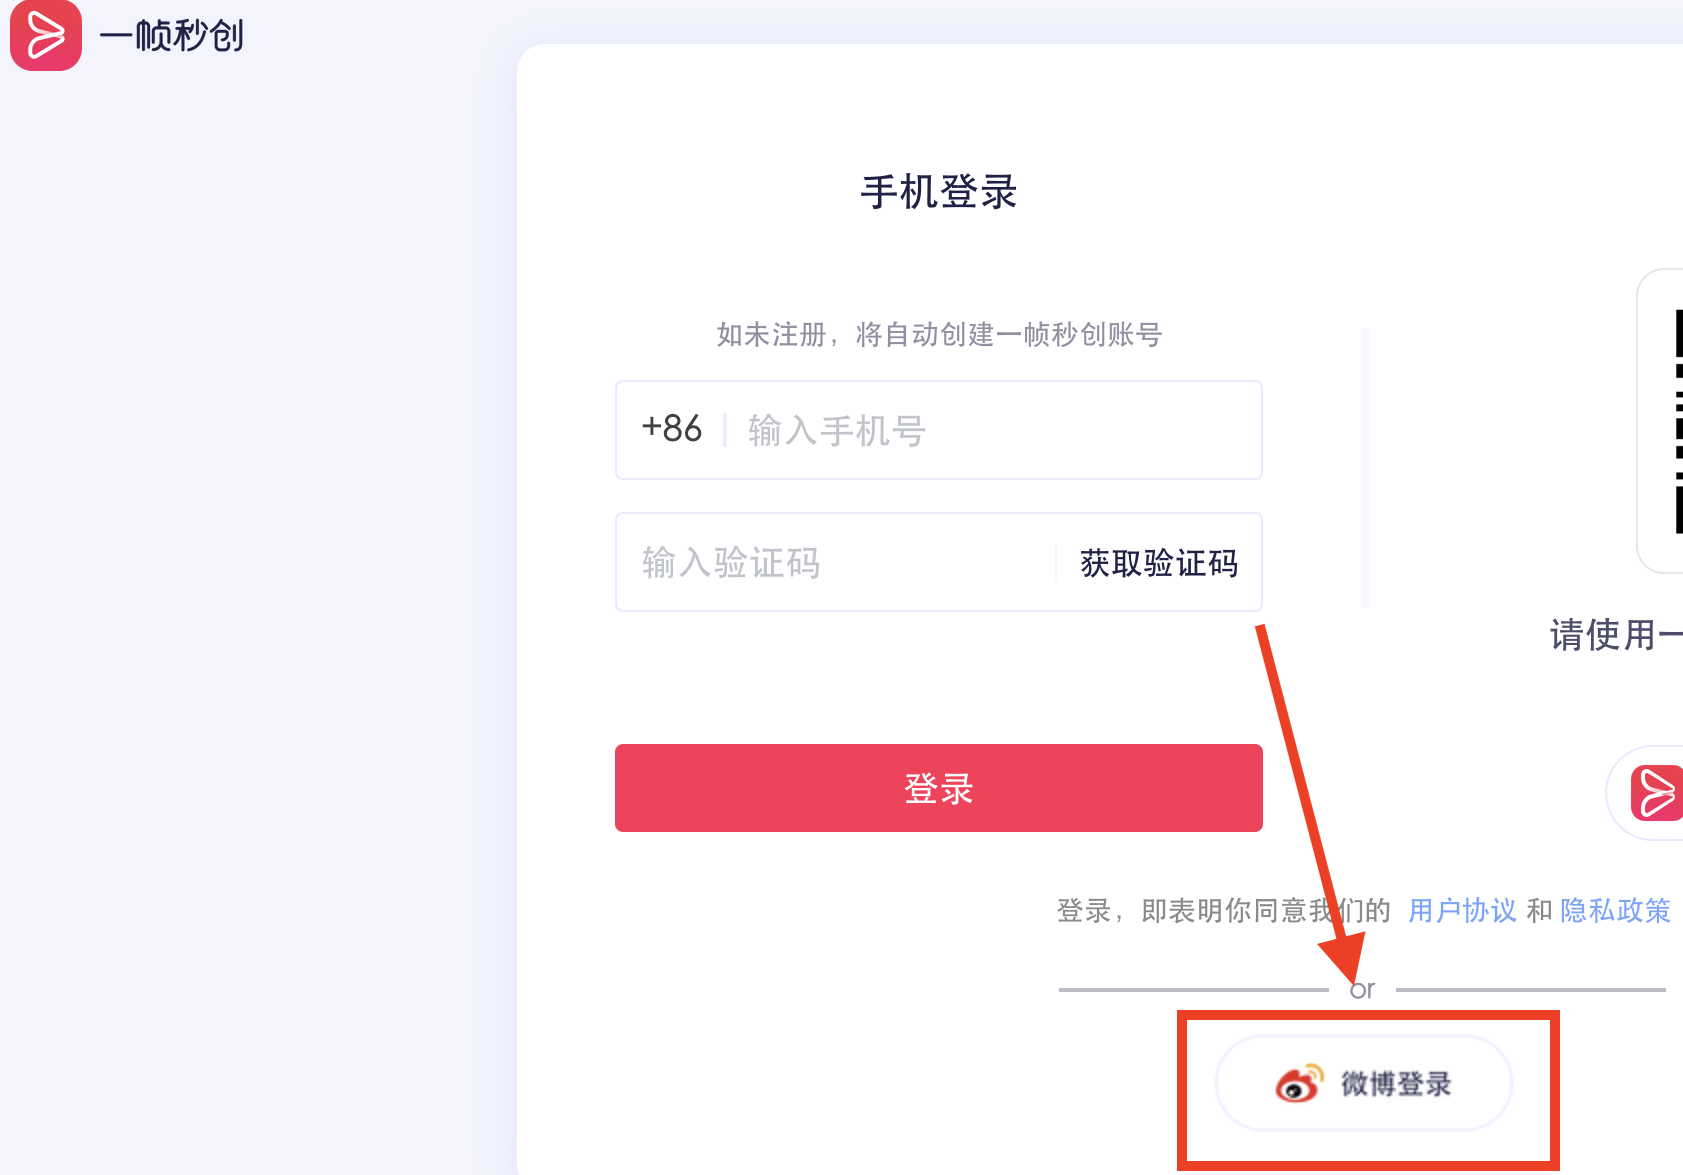Open the +86 country code selector
This screenshot has width=1683, height=1175.
[x=672, y=429]
